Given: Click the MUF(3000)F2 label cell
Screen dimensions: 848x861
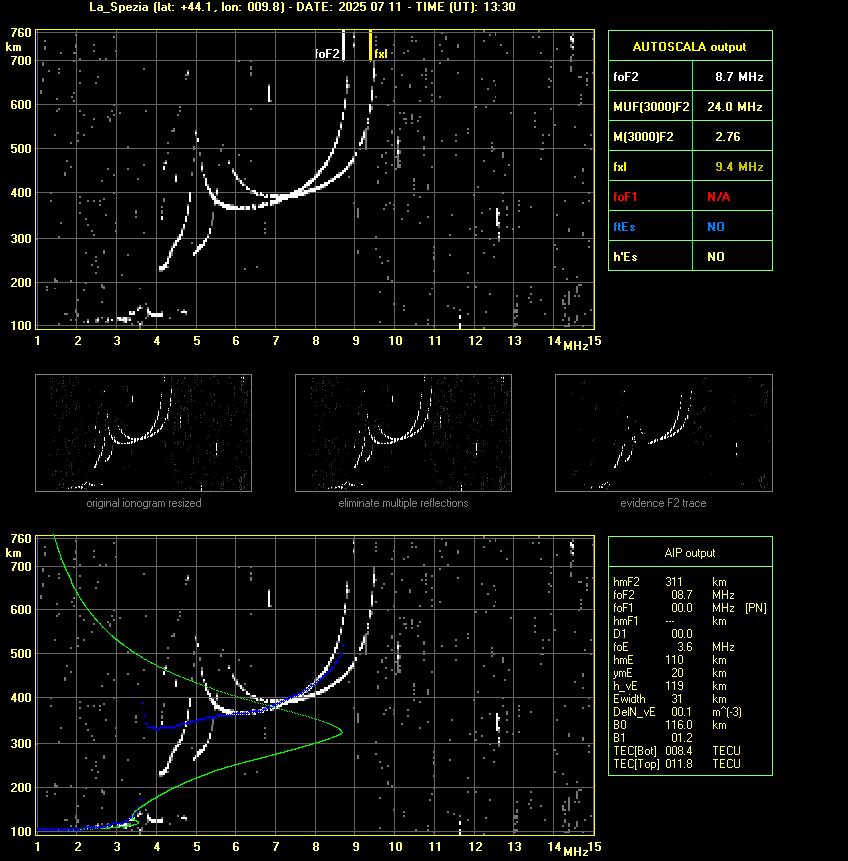Looking at the screenshot, I should pos(651,107).
